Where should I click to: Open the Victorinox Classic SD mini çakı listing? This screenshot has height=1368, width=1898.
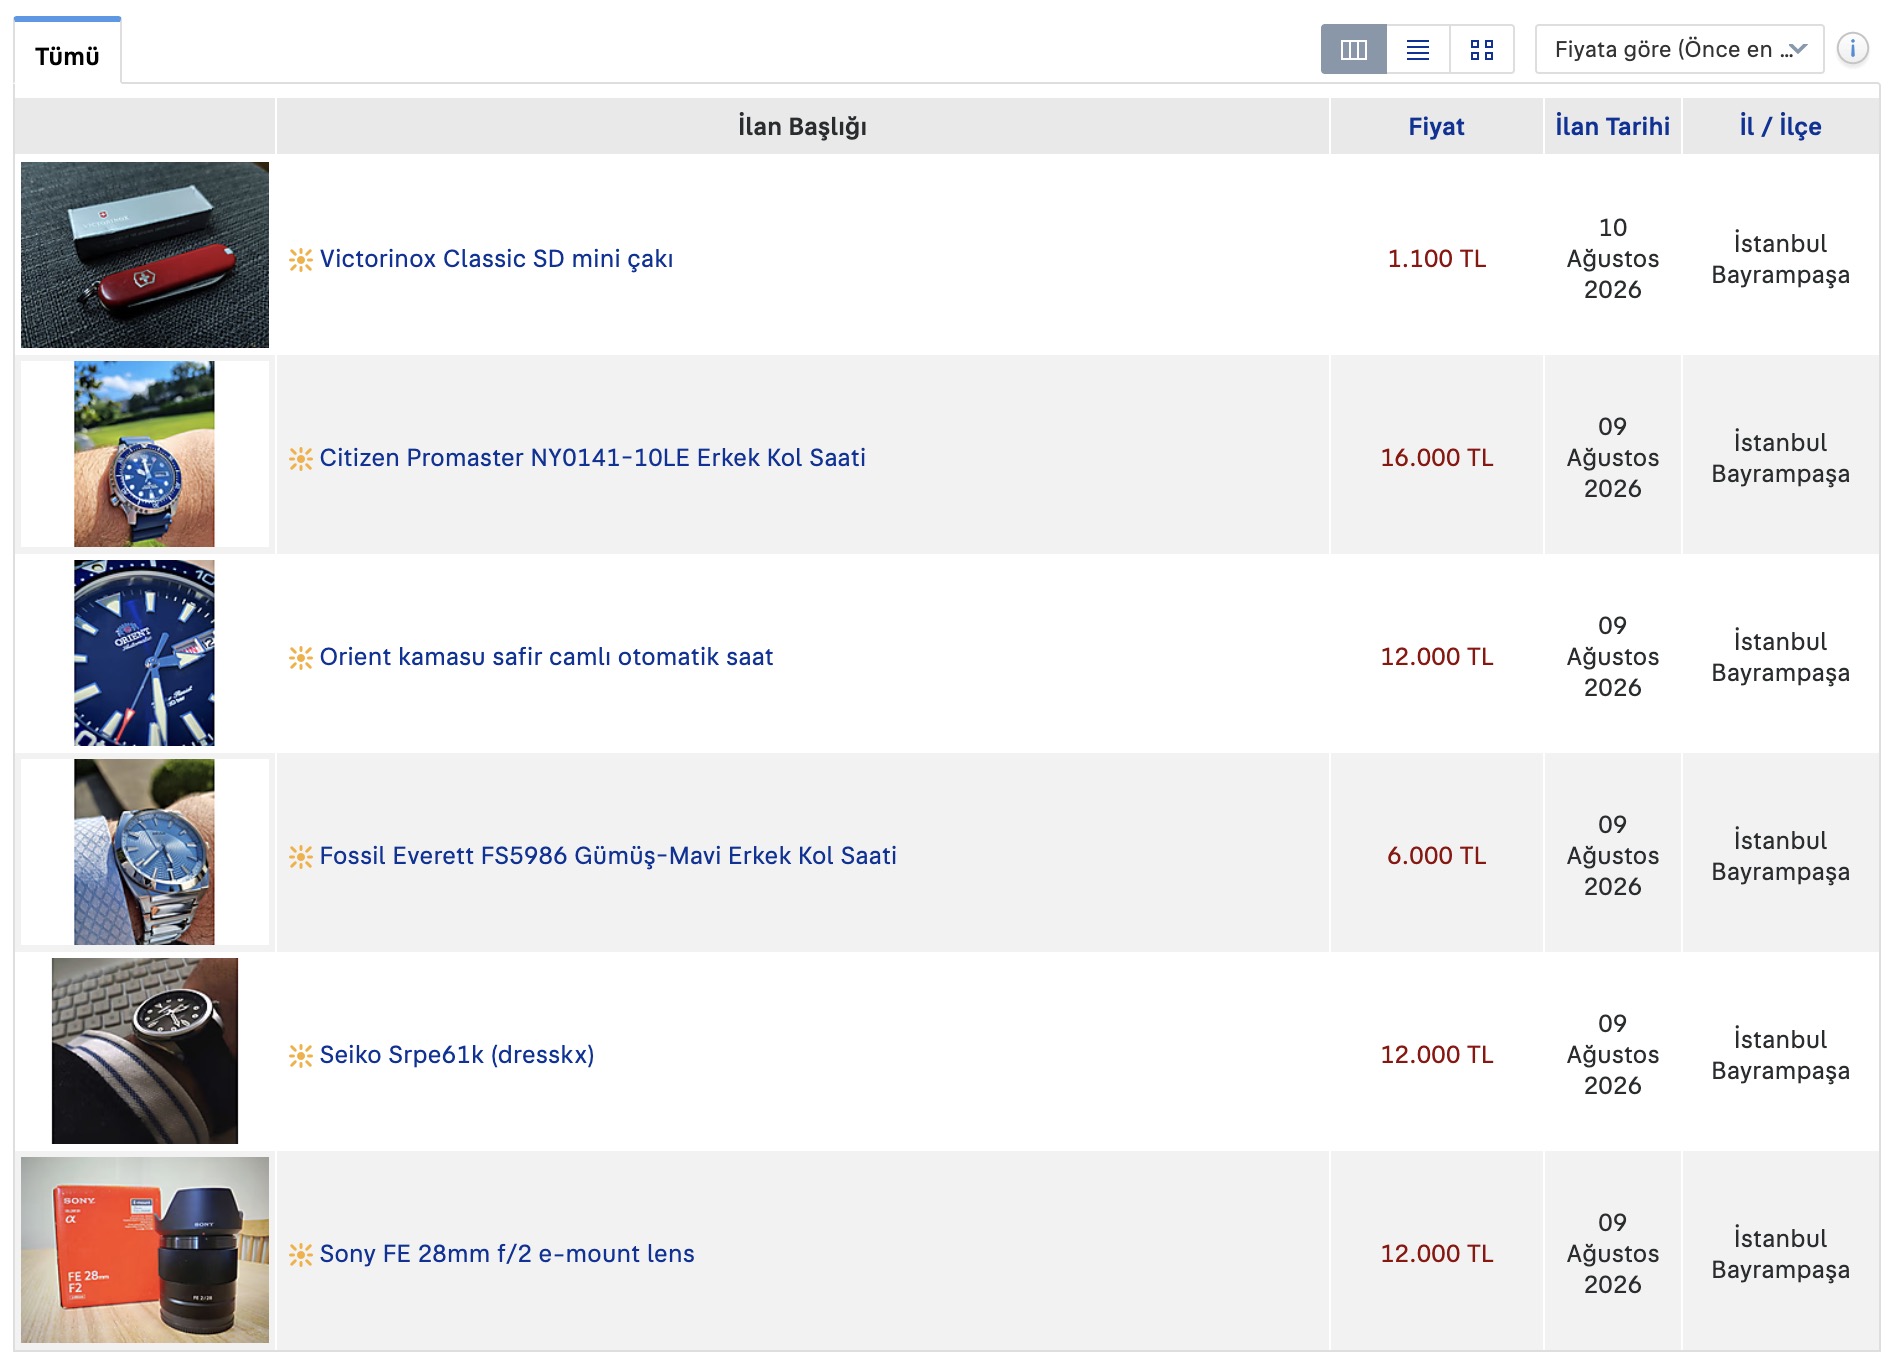click(x=496, y=259)
